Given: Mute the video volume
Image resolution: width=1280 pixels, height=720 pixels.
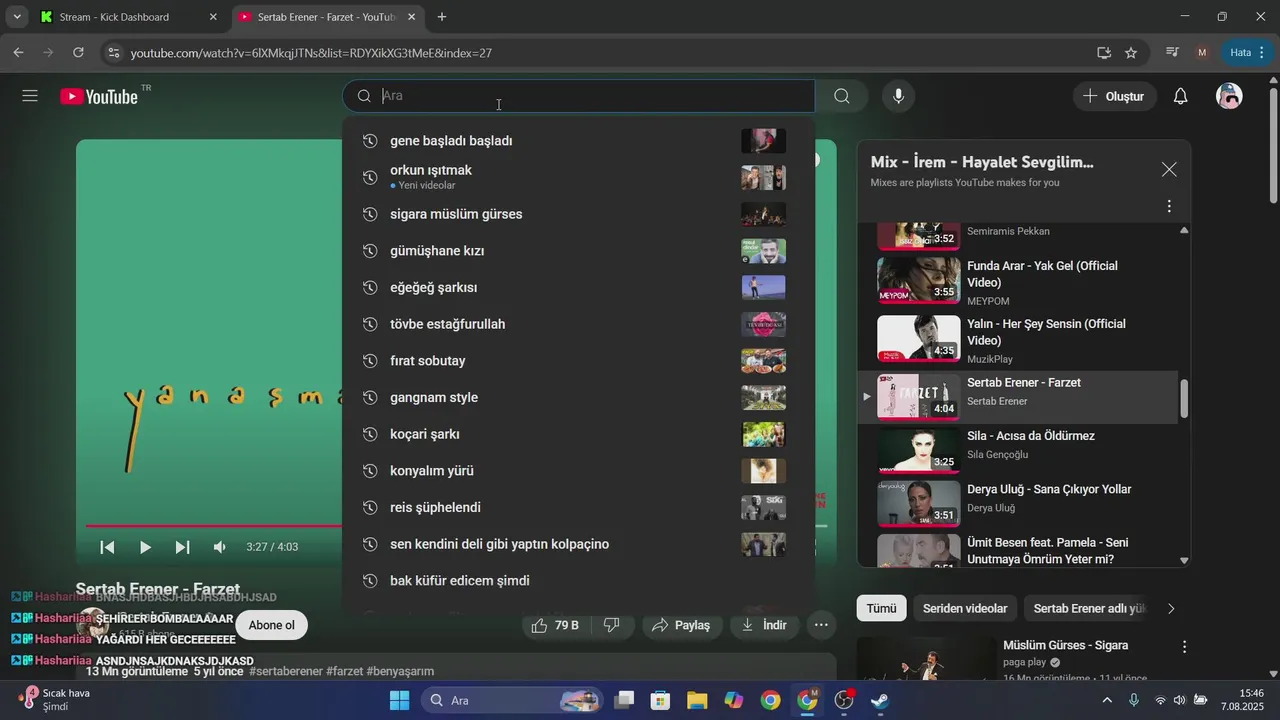Looking at the screenshot, I should coord(220,547).
